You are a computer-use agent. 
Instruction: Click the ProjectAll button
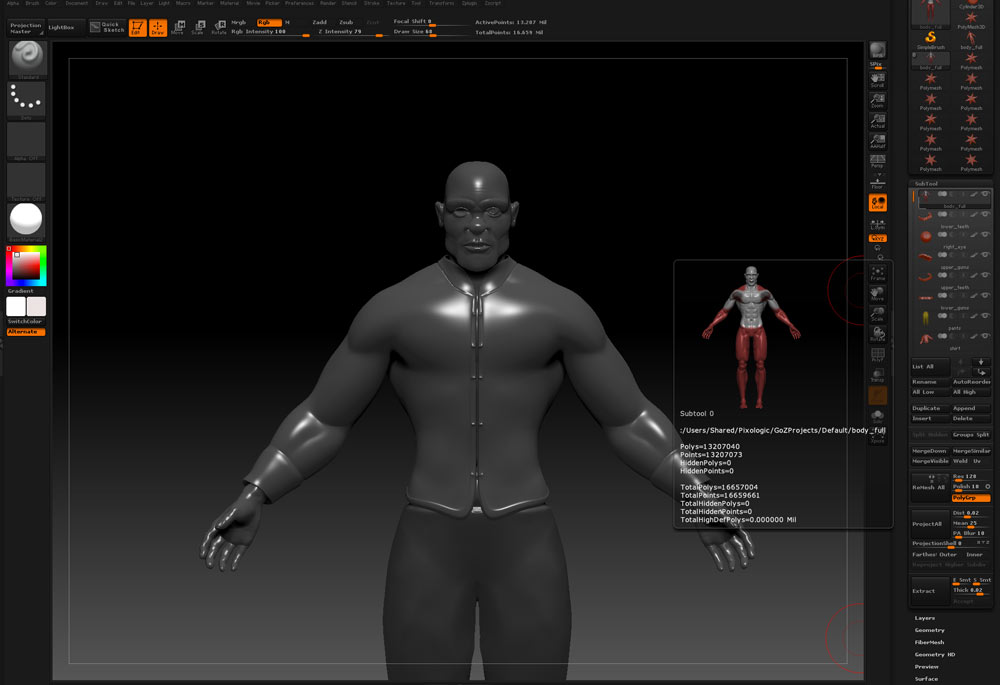coord(930,524)
